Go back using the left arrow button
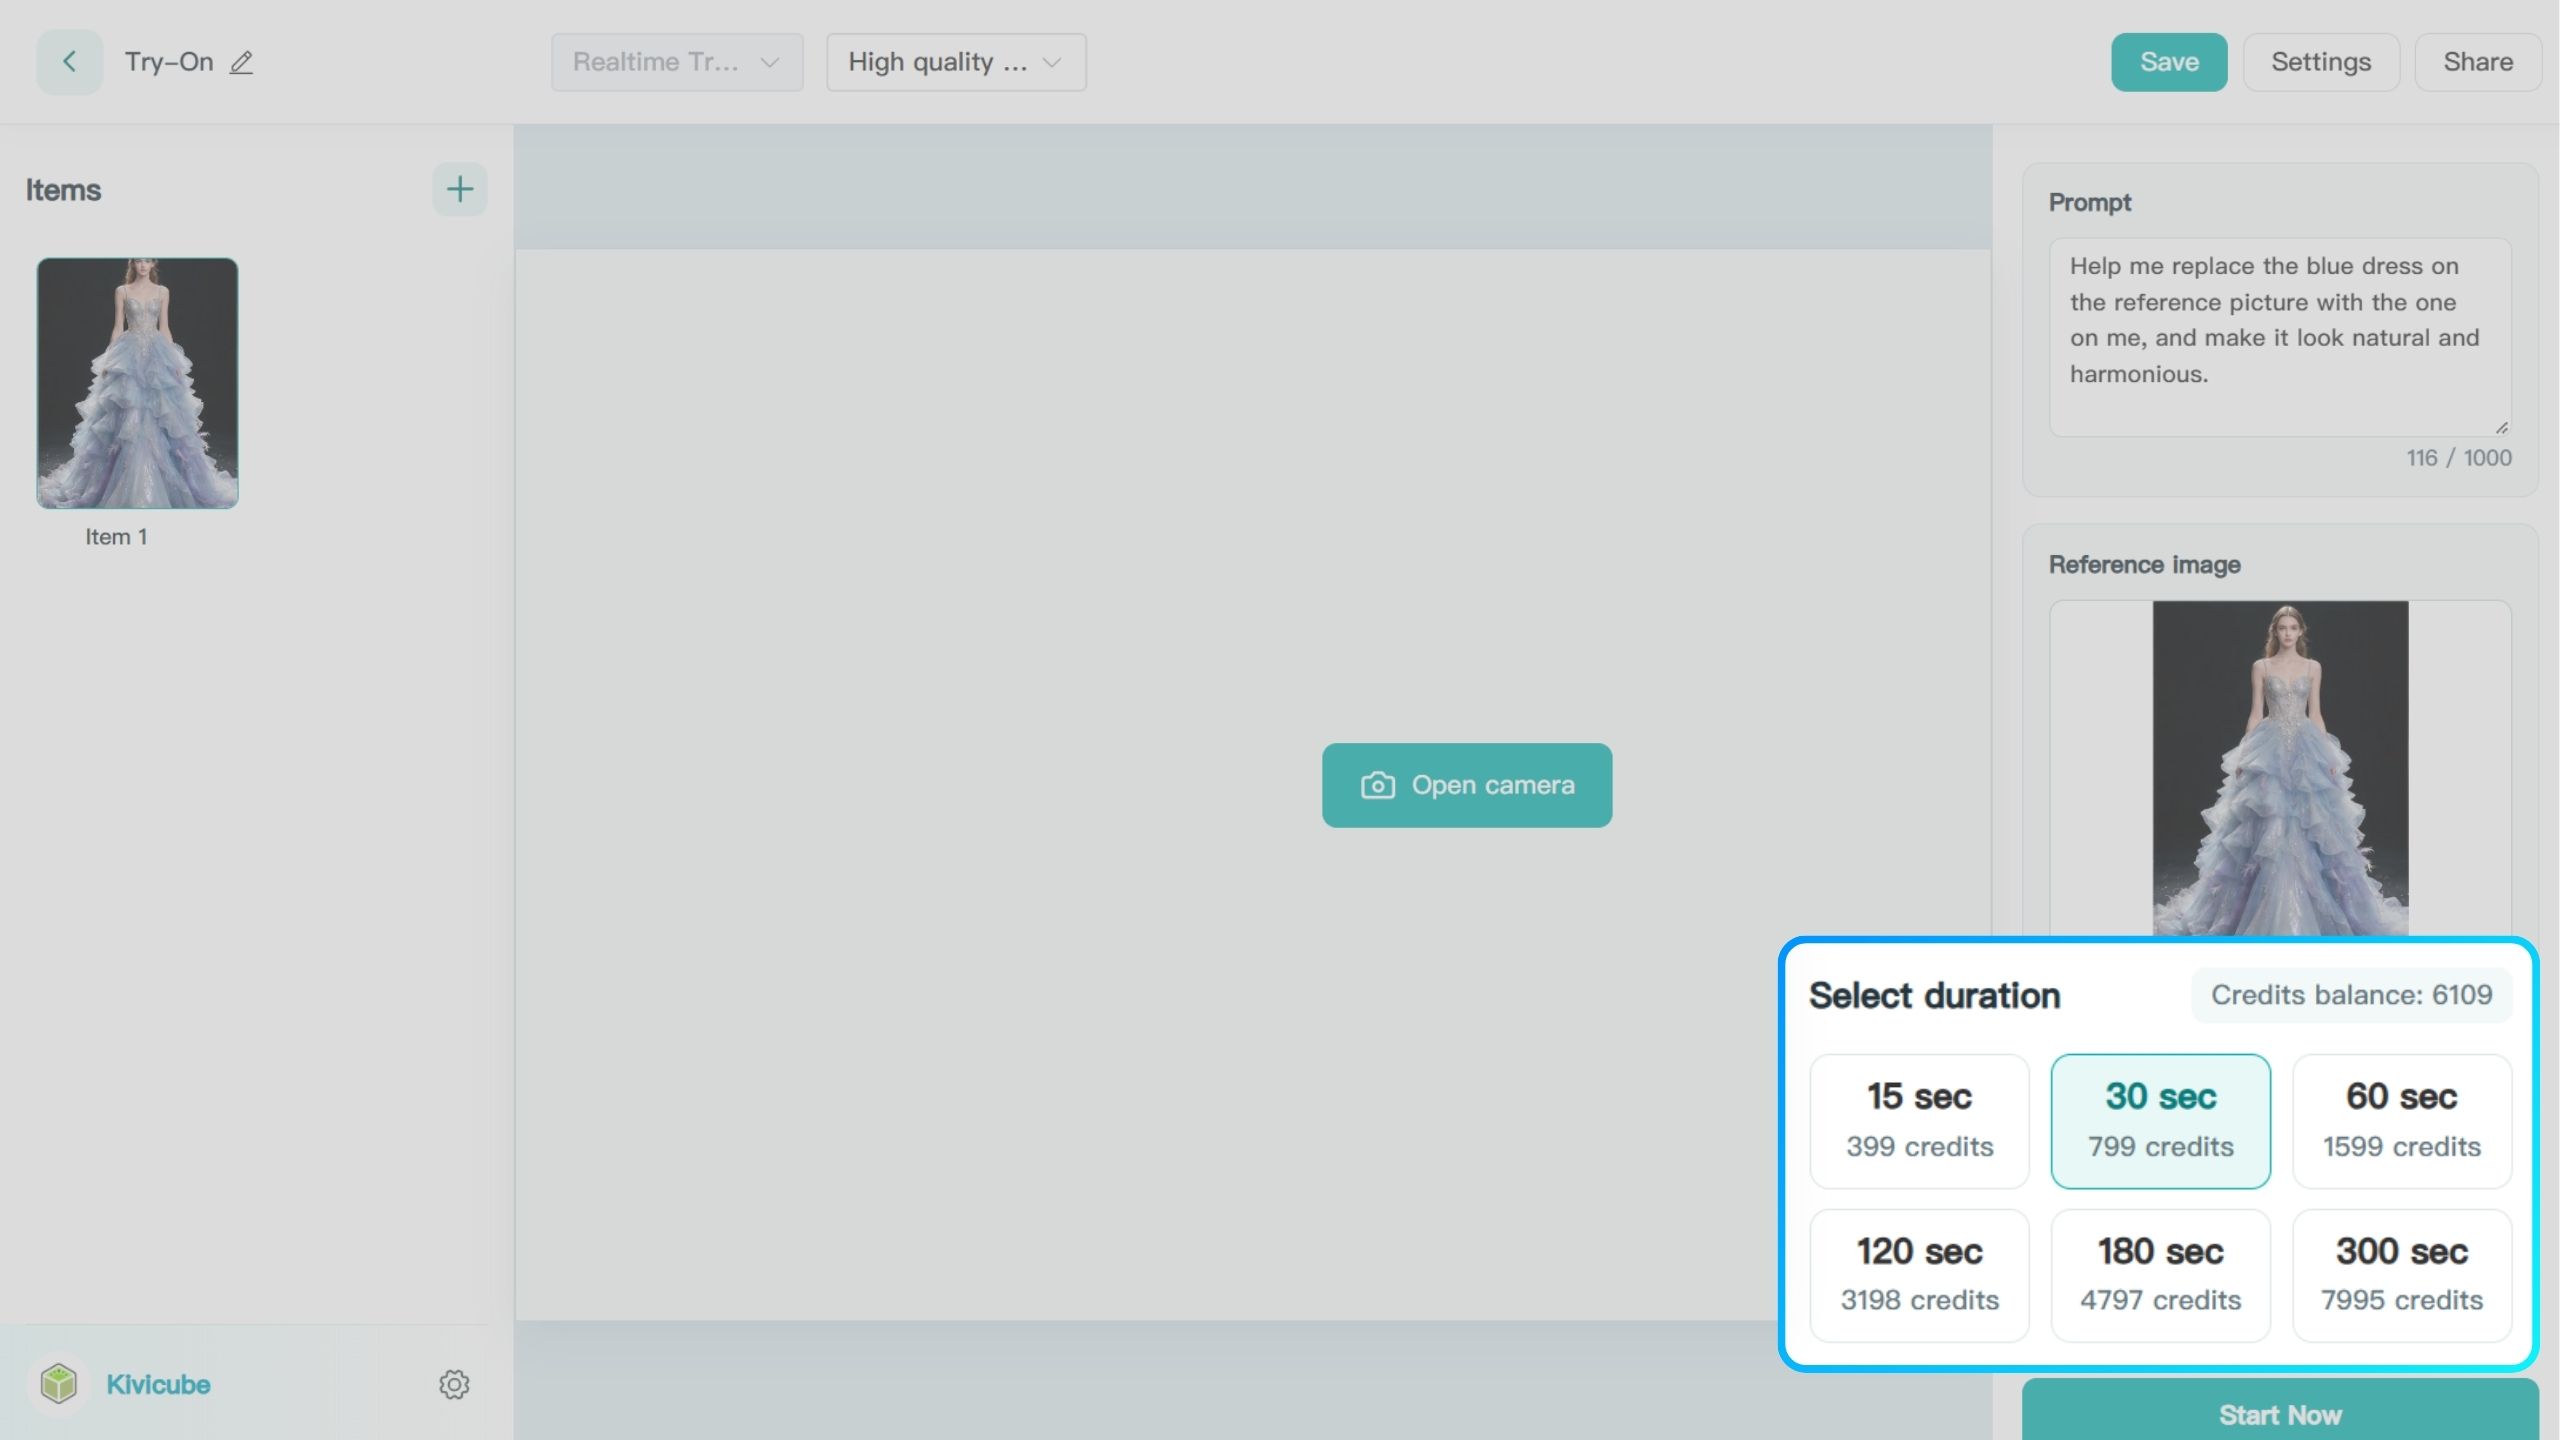Screen dimensions: 2560x1440 (x=69, y=62)
